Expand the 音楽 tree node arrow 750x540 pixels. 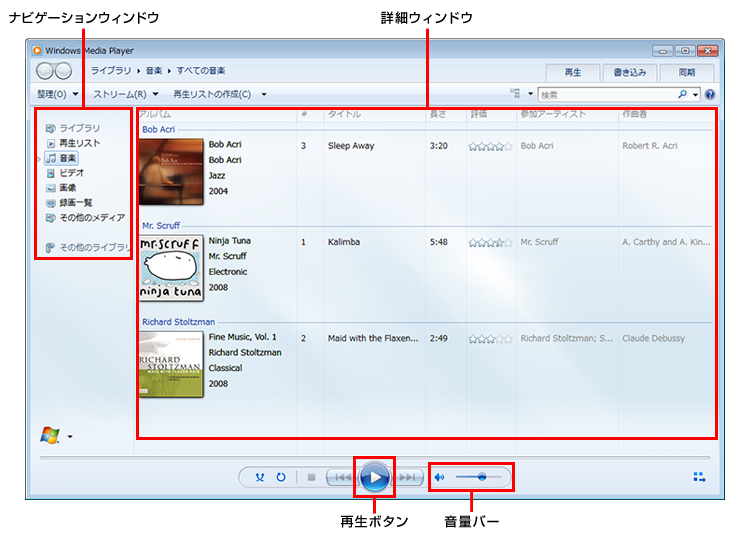(x=39, y=159)
